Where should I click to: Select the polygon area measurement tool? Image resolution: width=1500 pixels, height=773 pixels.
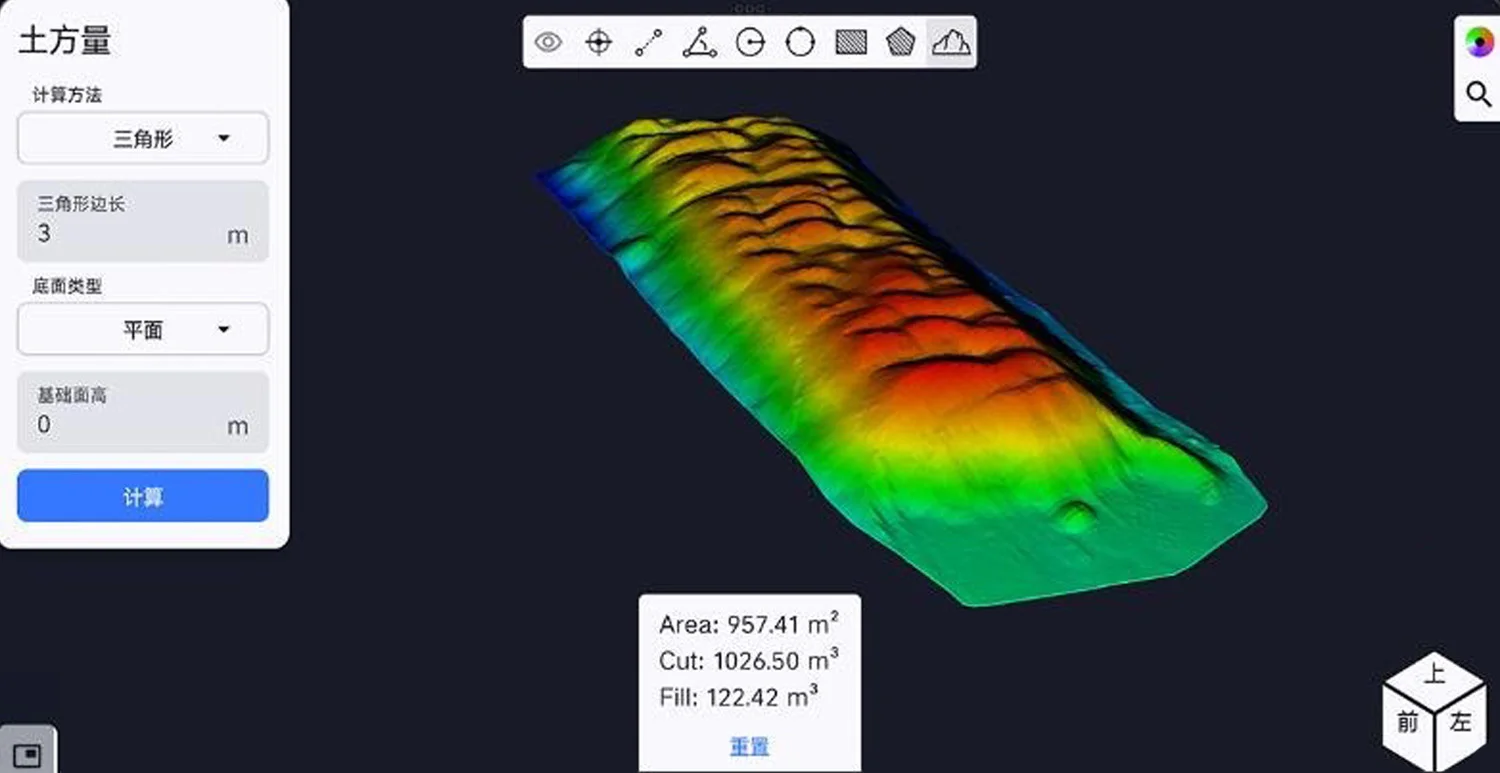(900, 42)
